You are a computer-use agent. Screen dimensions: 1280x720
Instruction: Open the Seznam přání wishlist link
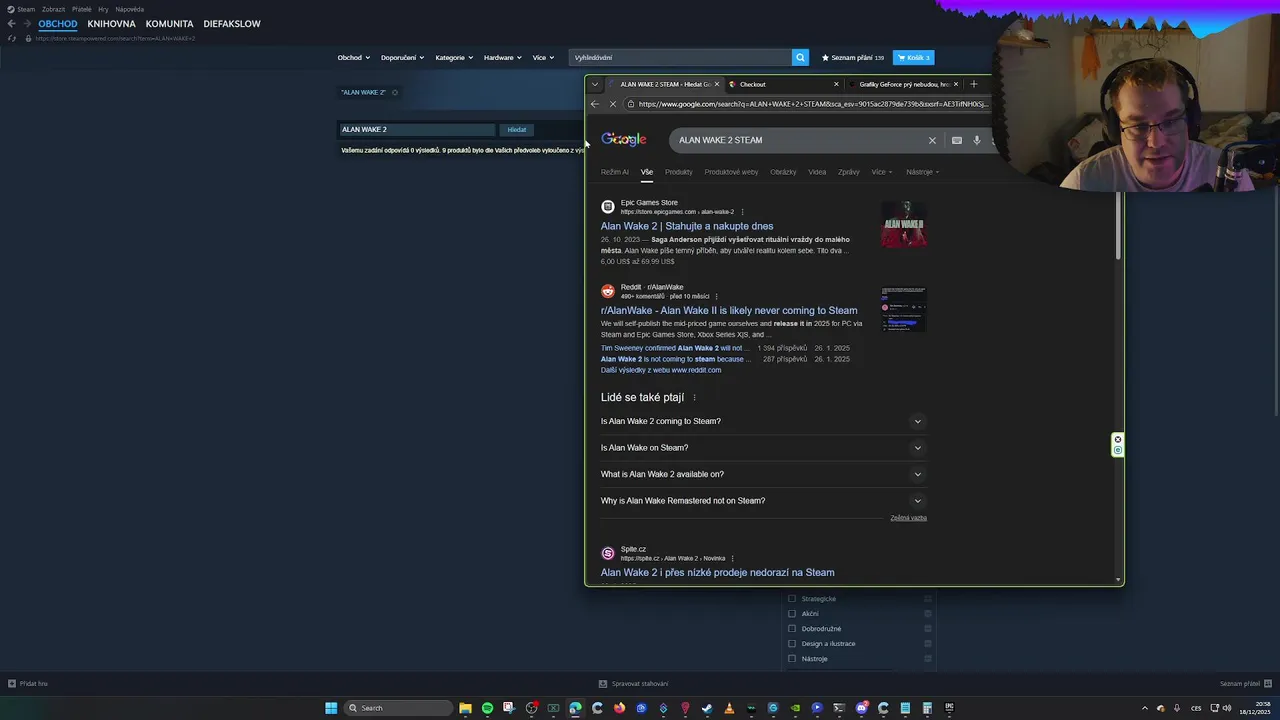pos(853,57)
